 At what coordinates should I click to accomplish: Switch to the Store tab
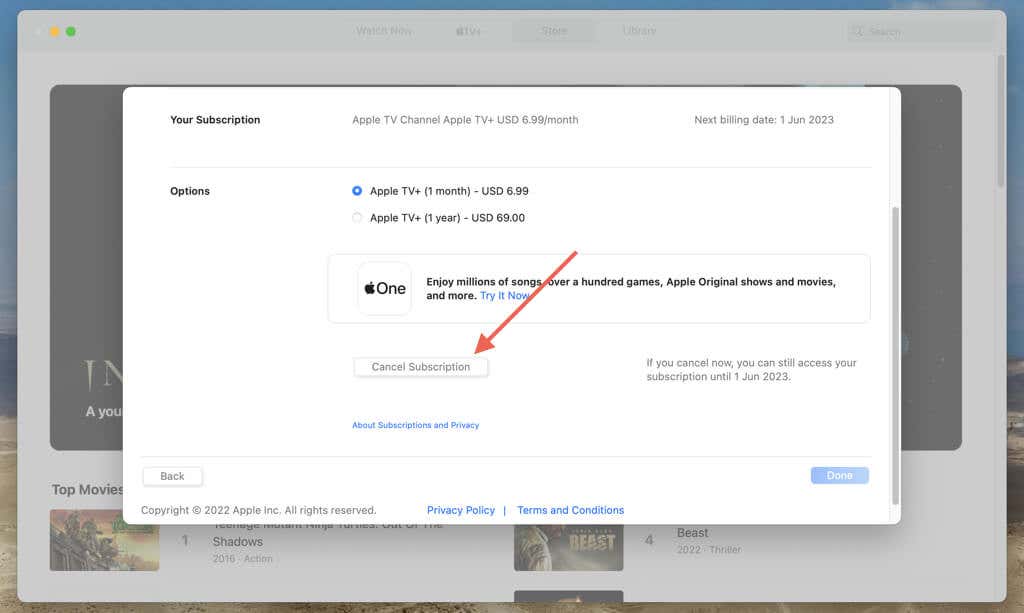click(x=555, y=31)
